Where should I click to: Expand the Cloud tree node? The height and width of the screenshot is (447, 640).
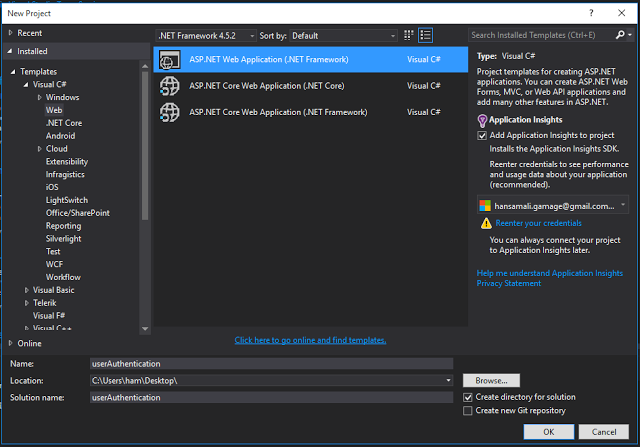coord(40,149)
